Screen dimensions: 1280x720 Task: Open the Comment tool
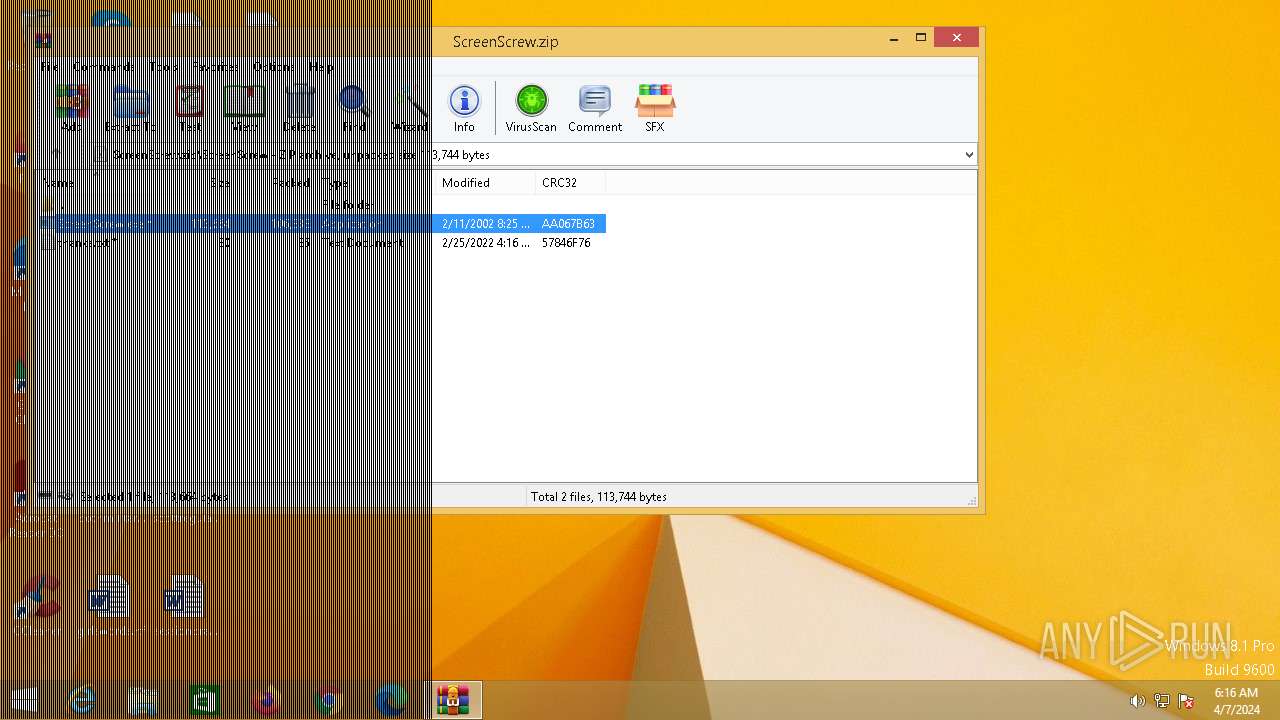point(595,108)
